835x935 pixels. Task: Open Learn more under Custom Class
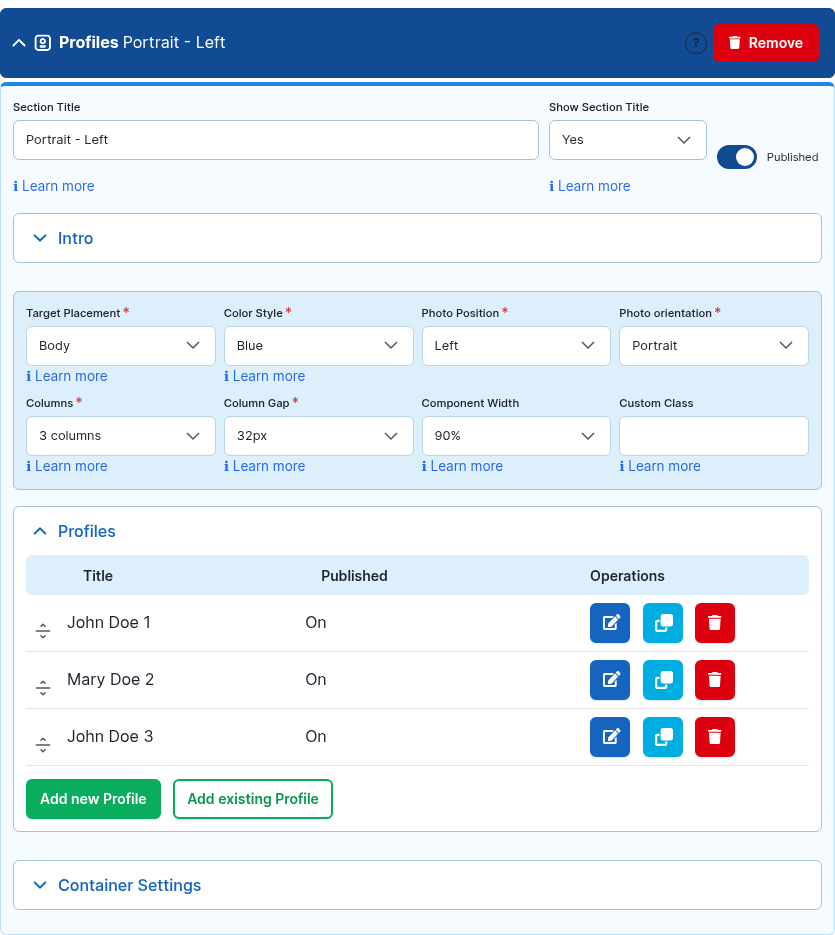(x=660, y=466)
